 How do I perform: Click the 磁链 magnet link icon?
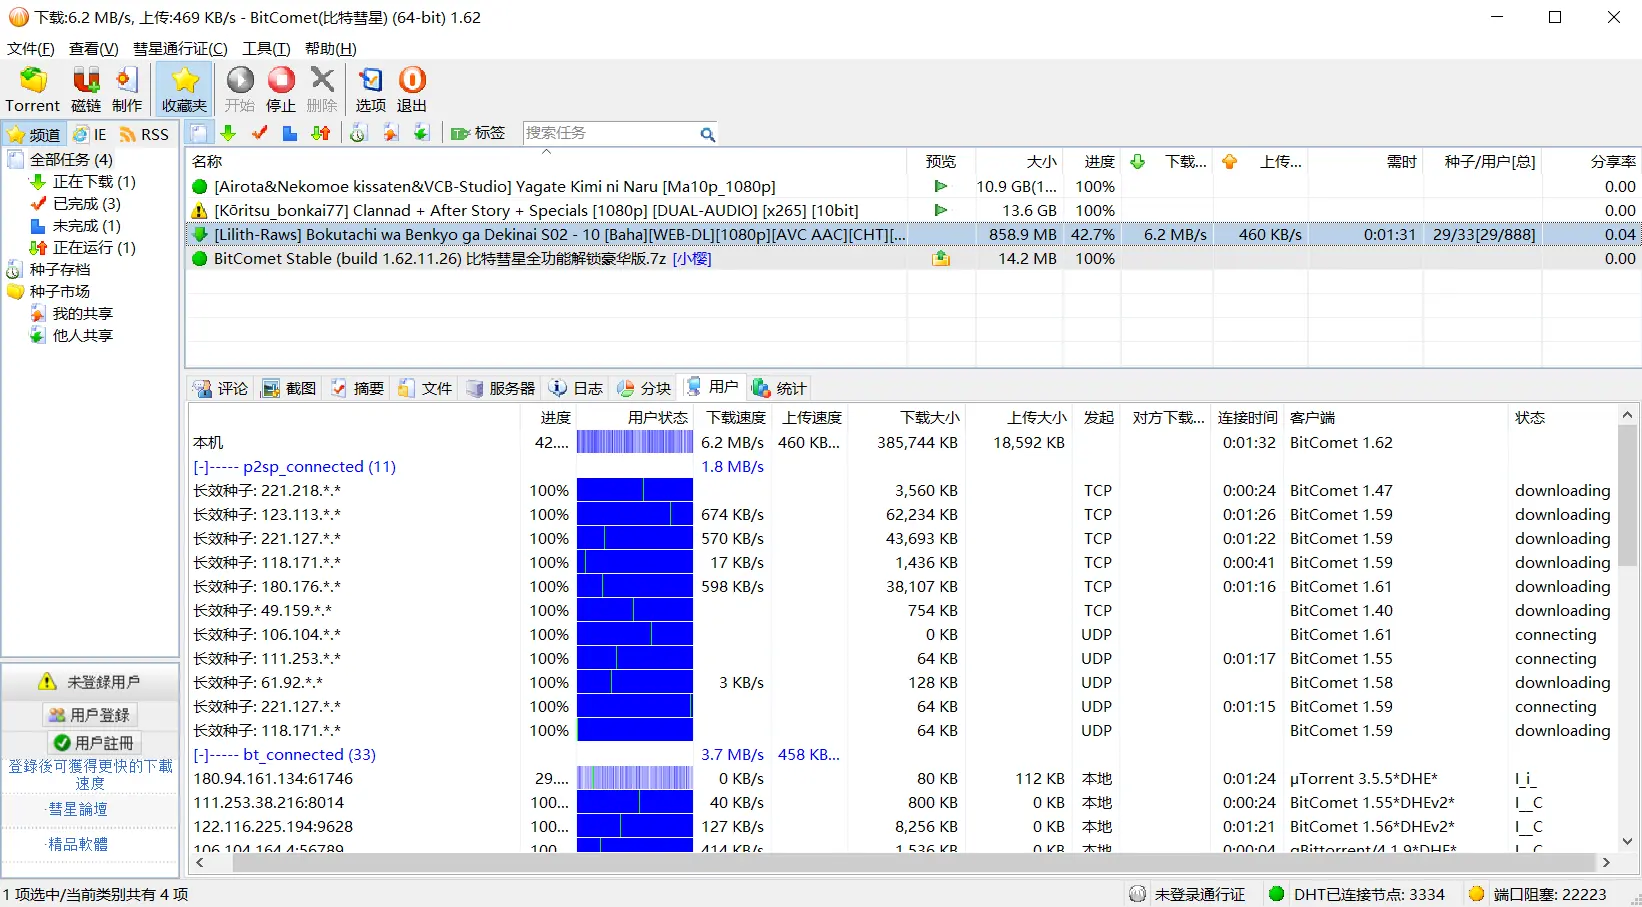coord(86,89)
